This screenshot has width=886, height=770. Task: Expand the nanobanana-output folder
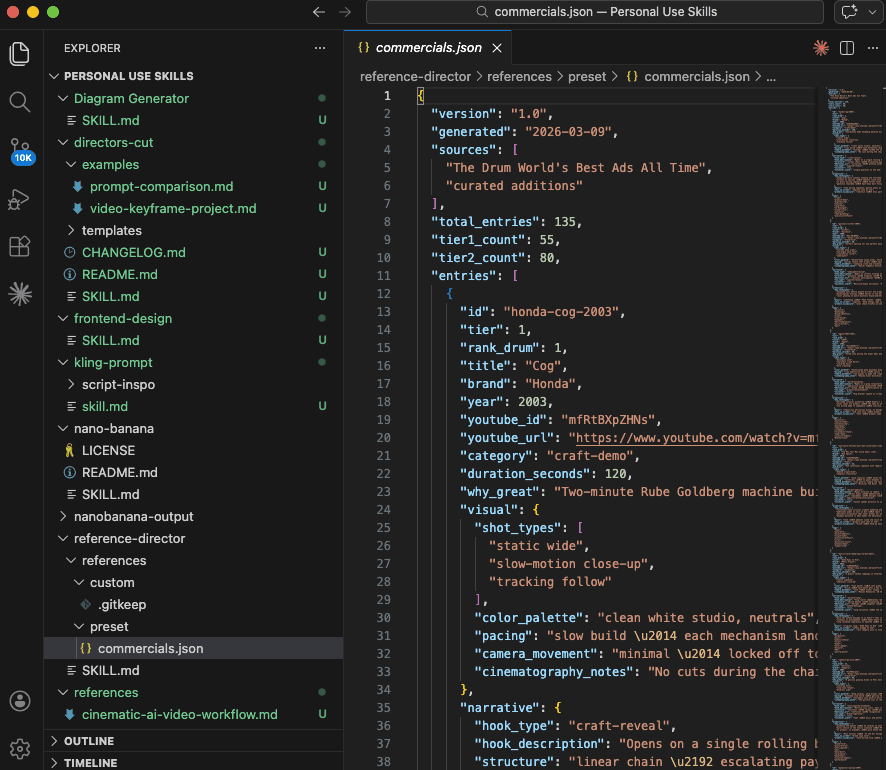coord(133,516)
